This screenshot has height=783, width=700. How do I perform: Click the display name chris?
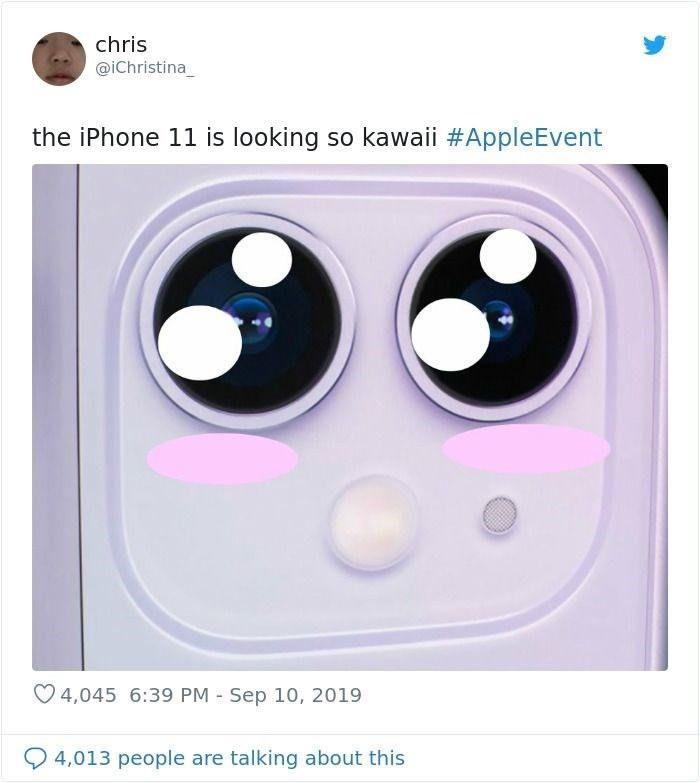click(121, 44)
